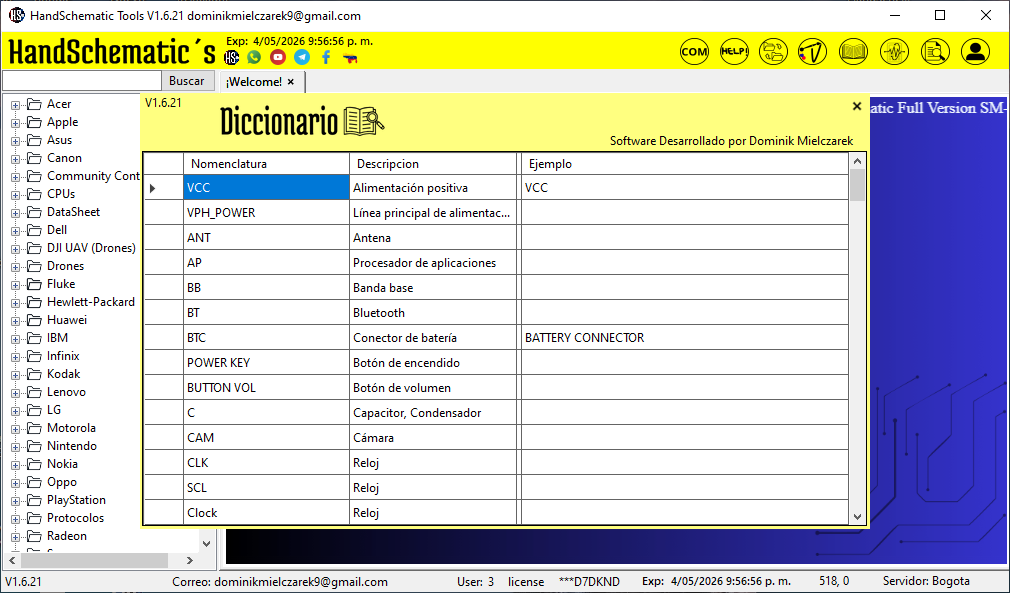Open the COM port tool icon

pyautogui.click(x=694, y=52)
